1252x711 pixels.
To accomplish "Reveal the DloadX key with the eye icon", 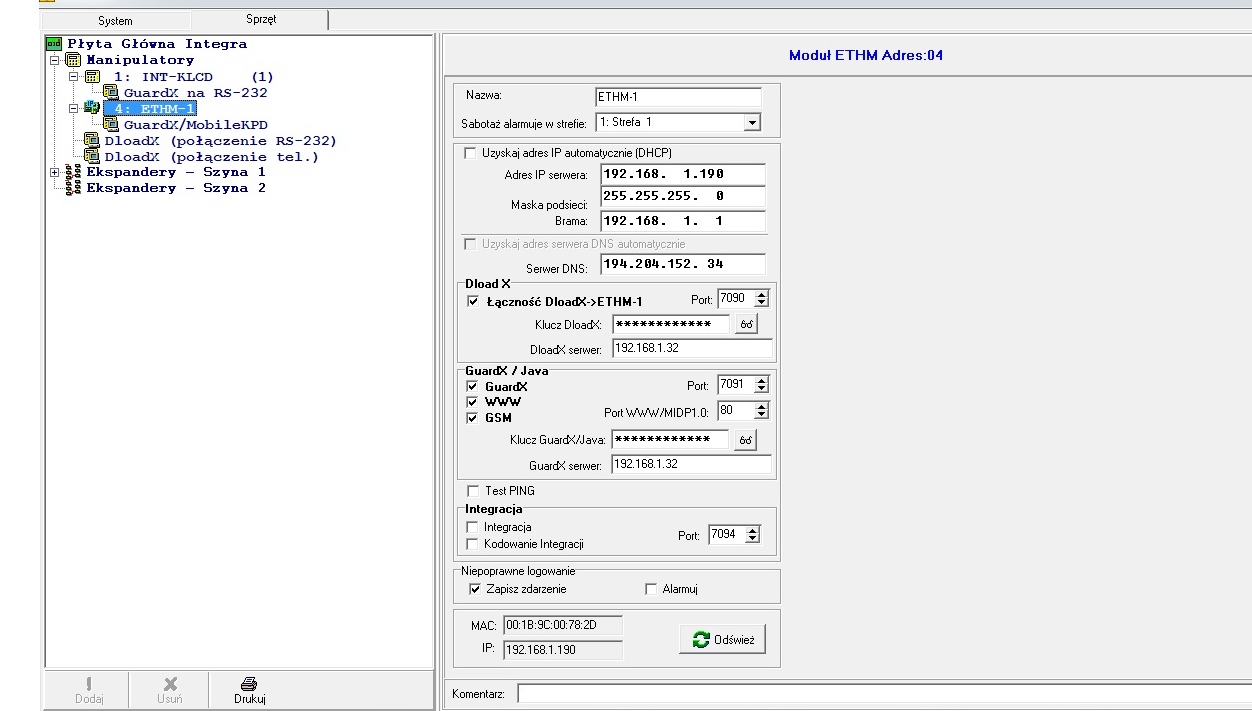I will coord(746,324).
